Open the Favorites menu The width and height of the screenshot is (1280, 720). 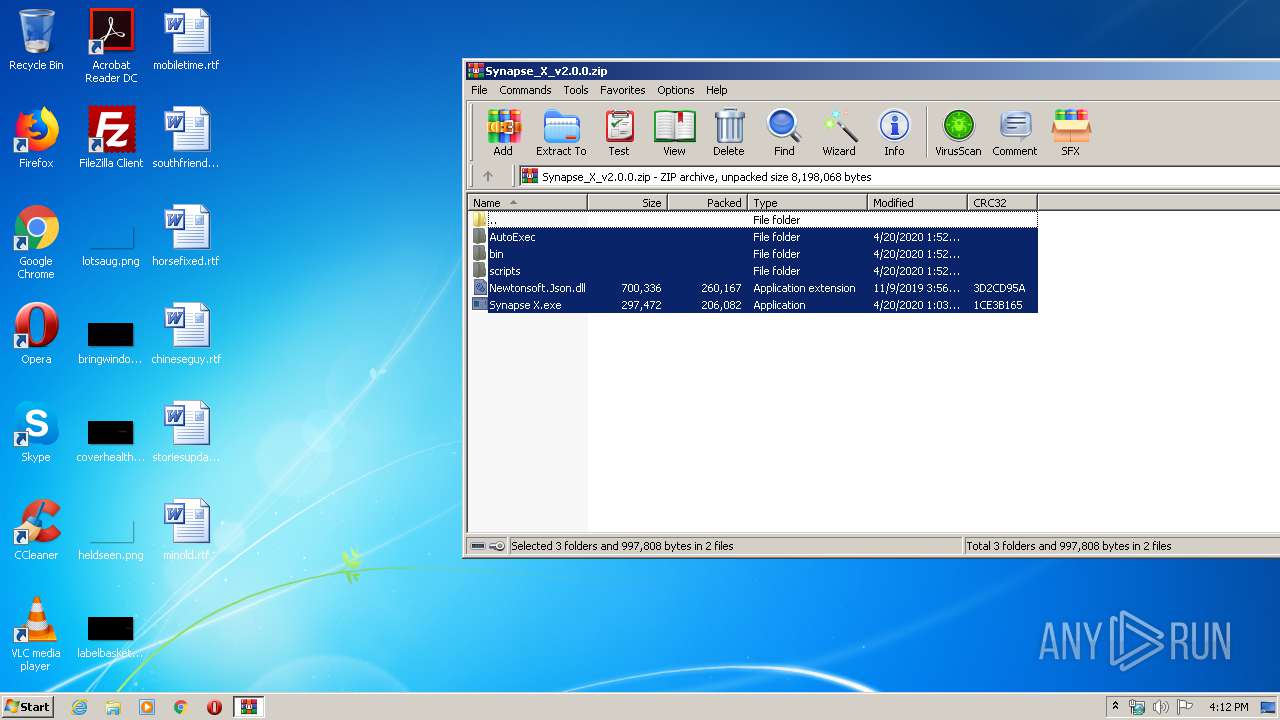point(622,90)
